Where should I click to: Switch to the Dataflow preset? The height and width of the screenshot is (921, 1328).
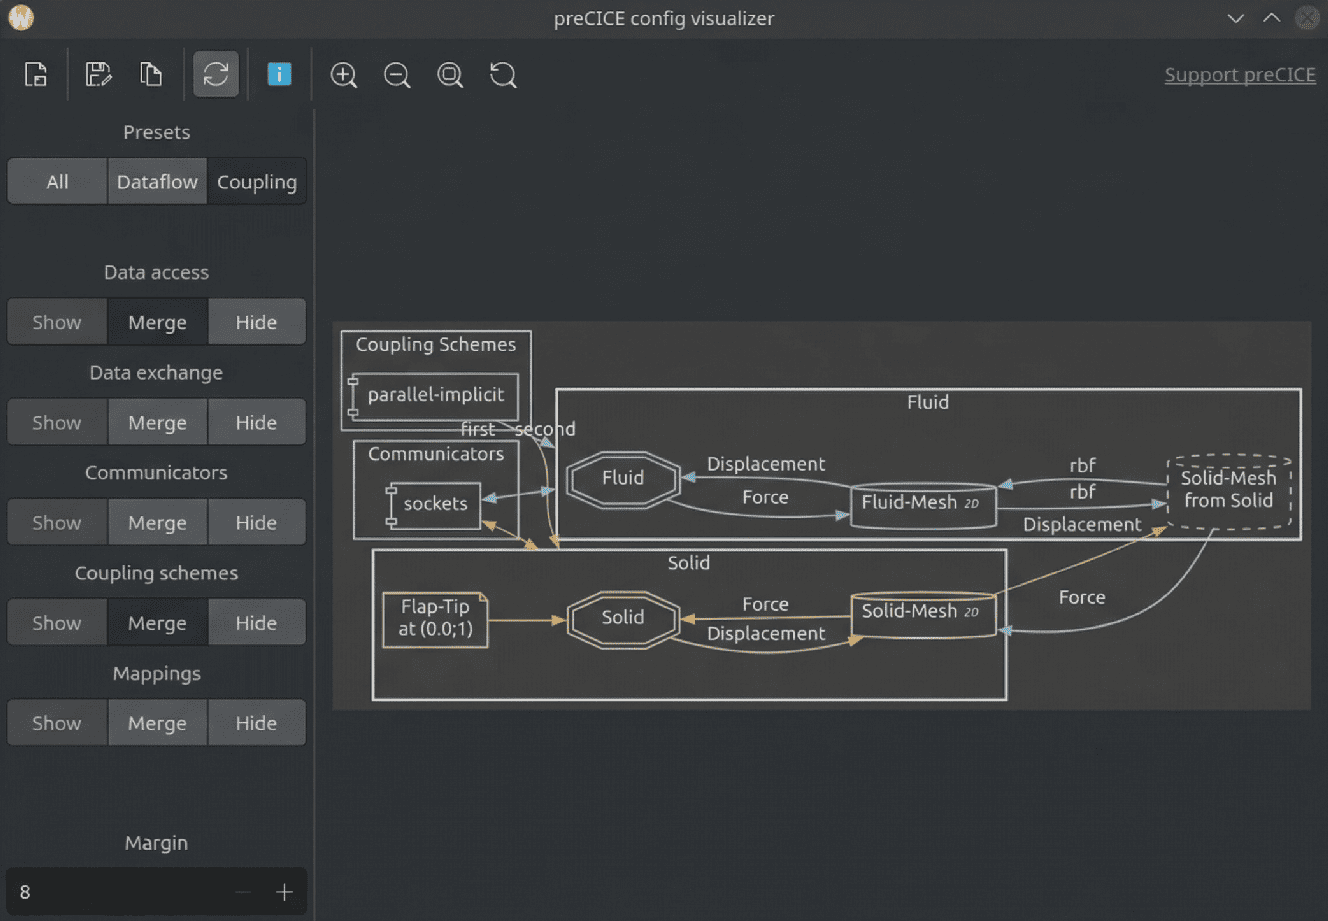coord(157,181)
